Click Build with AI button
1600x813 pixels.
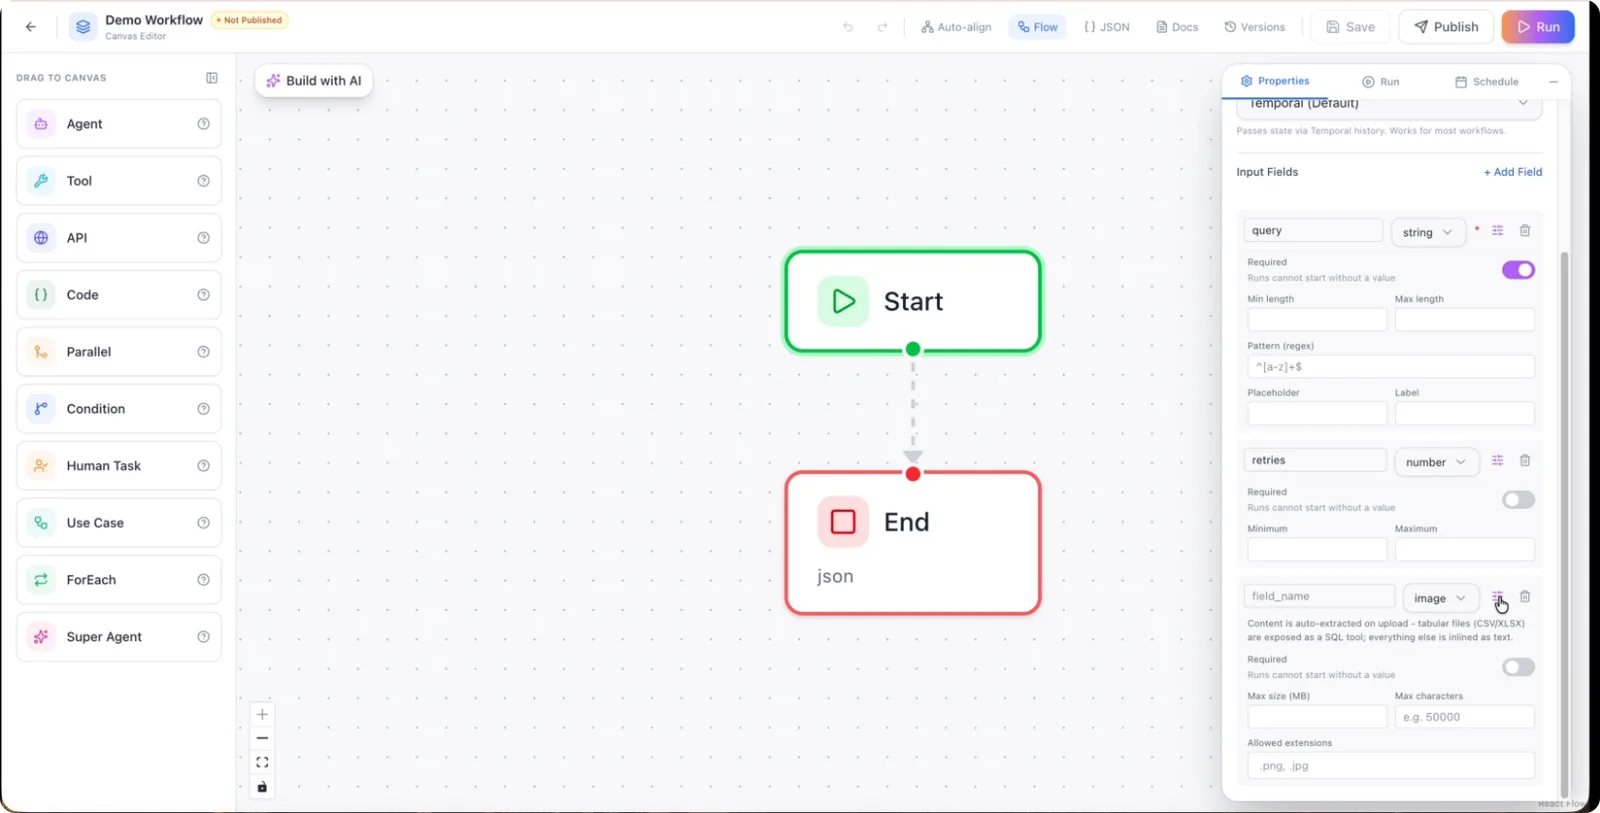pyautogui.click(x=314, y=81)
